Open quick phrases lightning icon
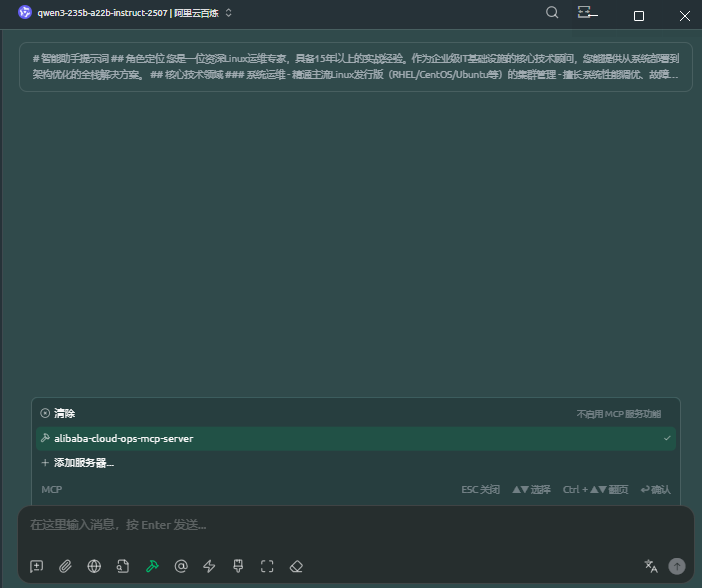Screen dimensions: 702x588 coord(209,566)
